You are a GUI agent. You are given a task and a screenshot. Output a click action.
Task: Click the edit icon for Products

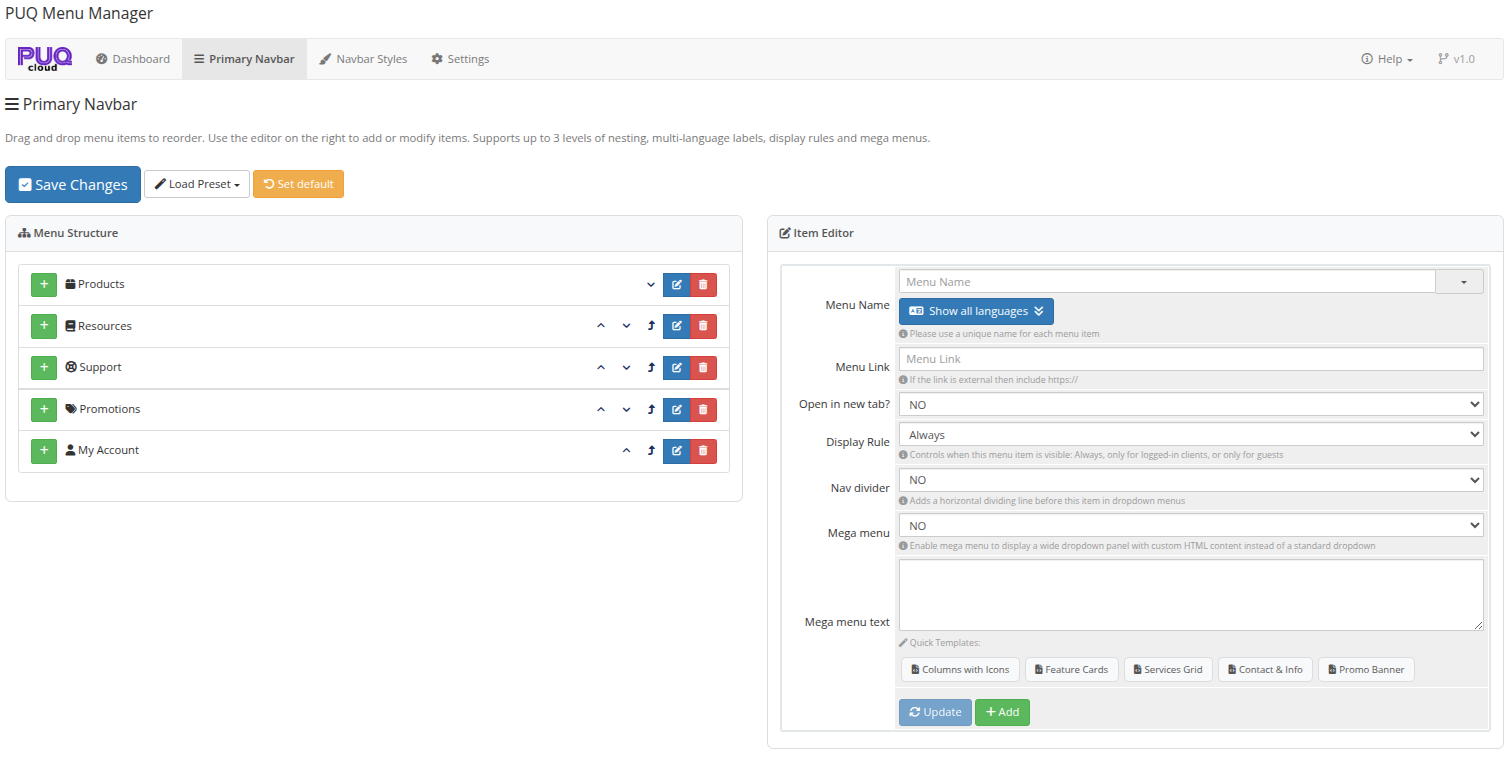[676, 285]
